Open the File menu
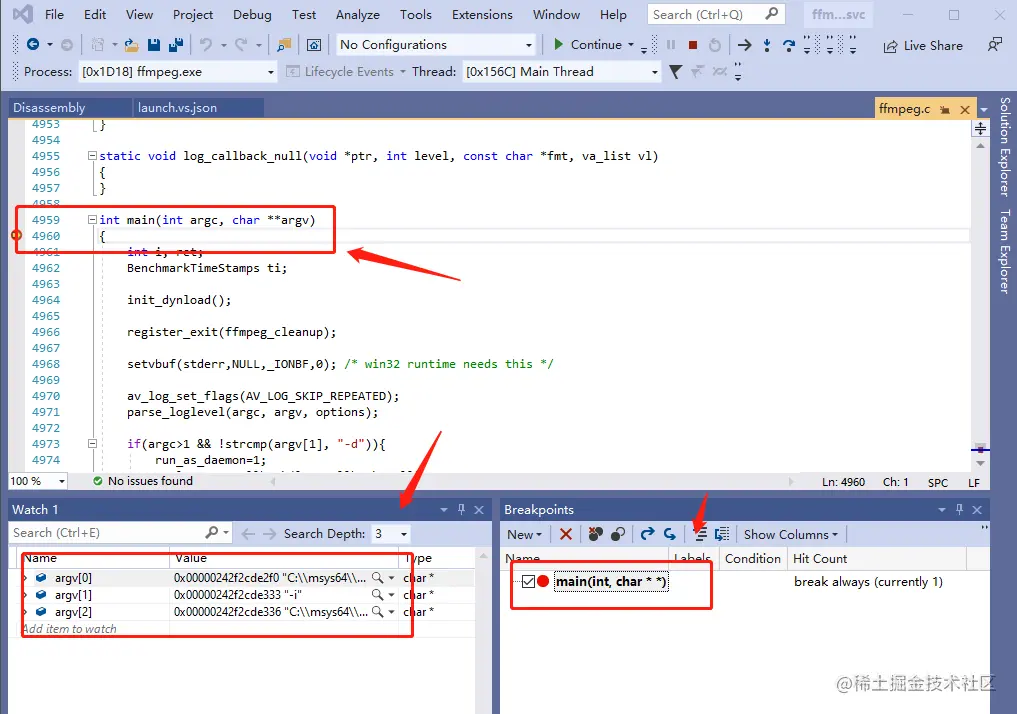Screen dimensions: 1017x714 [x=54, y=14]
